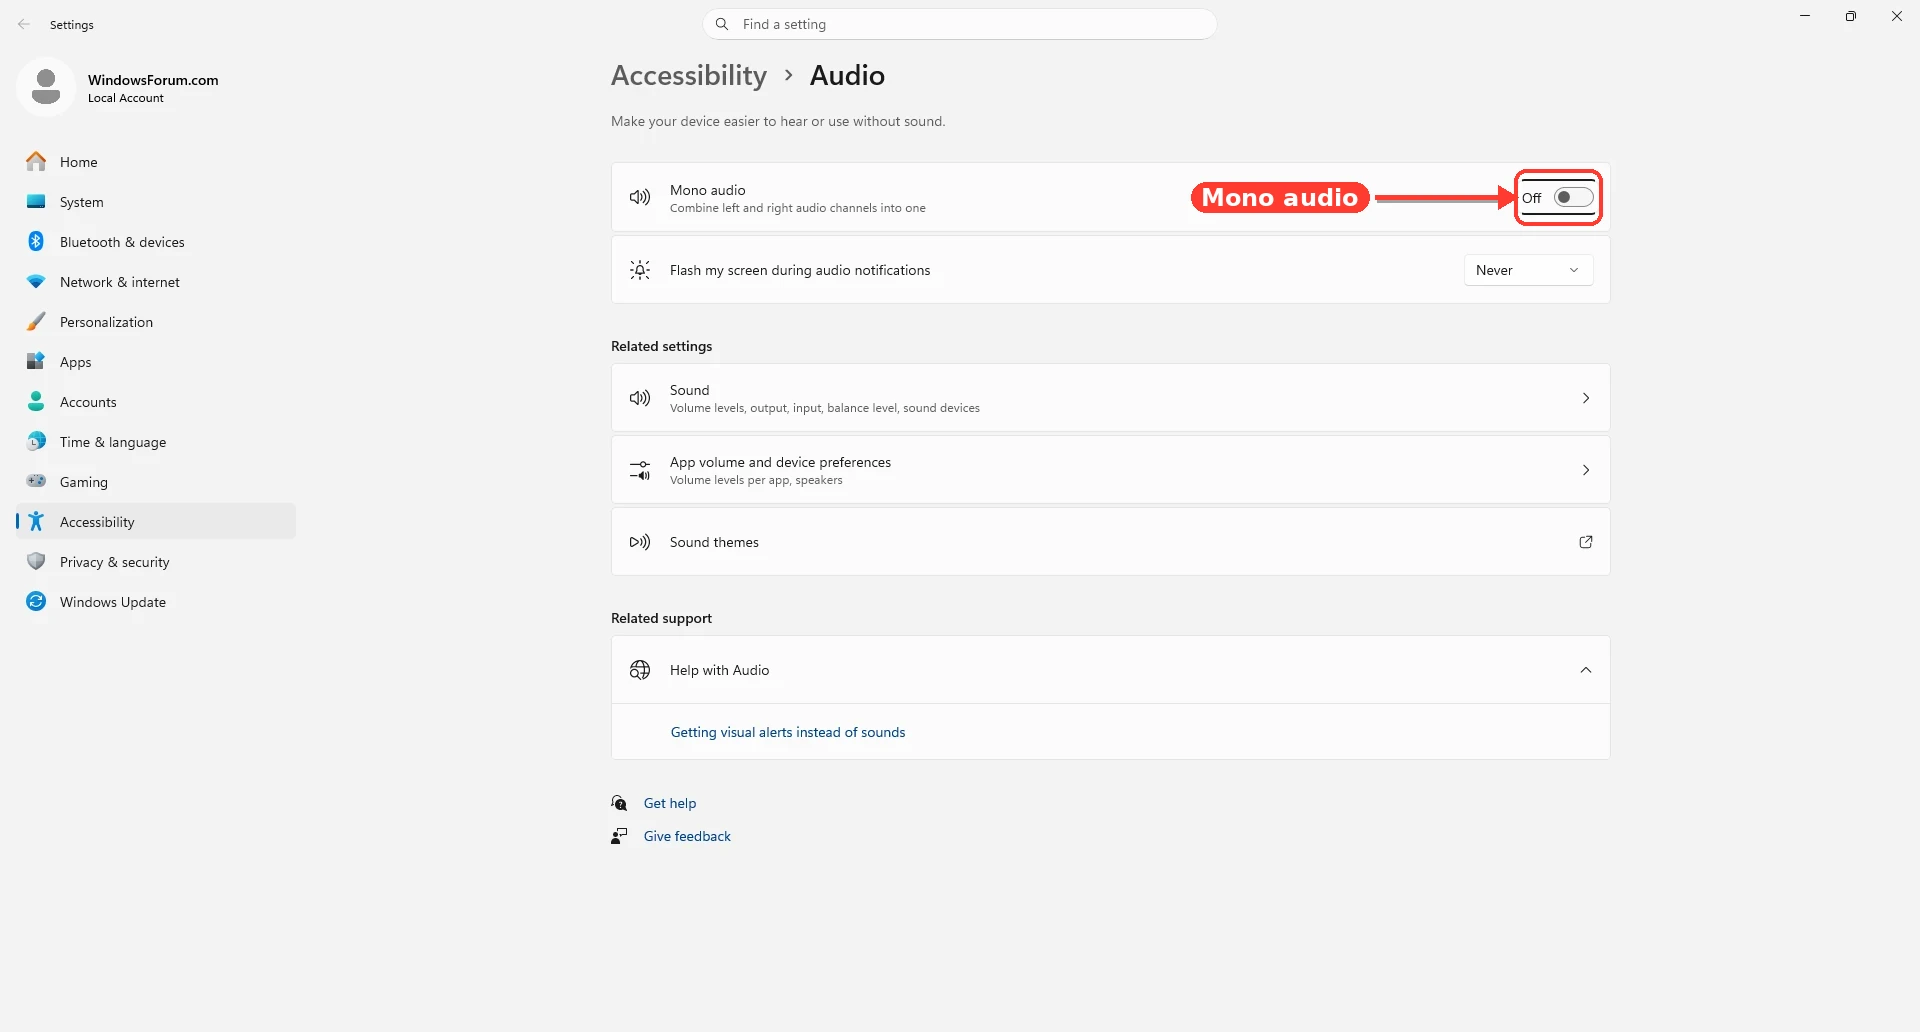Go back to Accessibility breadcrumb
This screenshot has width=1920, height=1032.
689,75
